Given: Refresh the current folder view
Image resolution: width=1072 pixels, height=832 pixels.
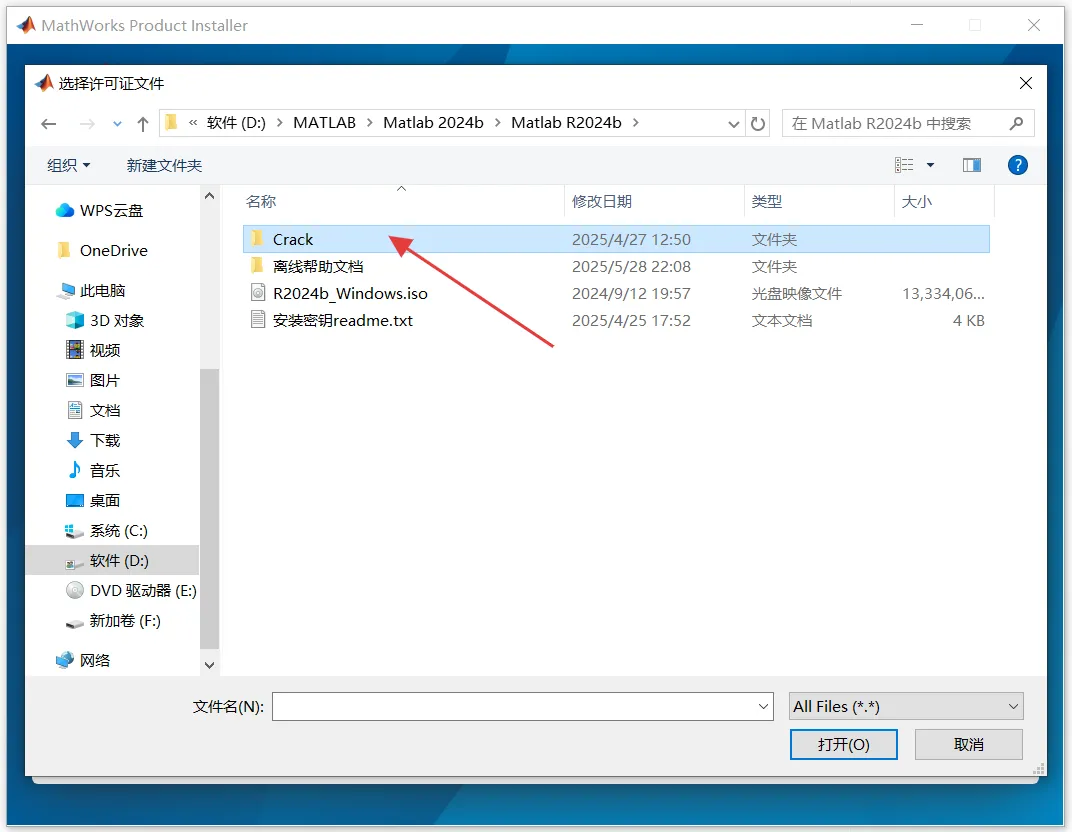Looking at the screenshot, I should click(758, 124).
